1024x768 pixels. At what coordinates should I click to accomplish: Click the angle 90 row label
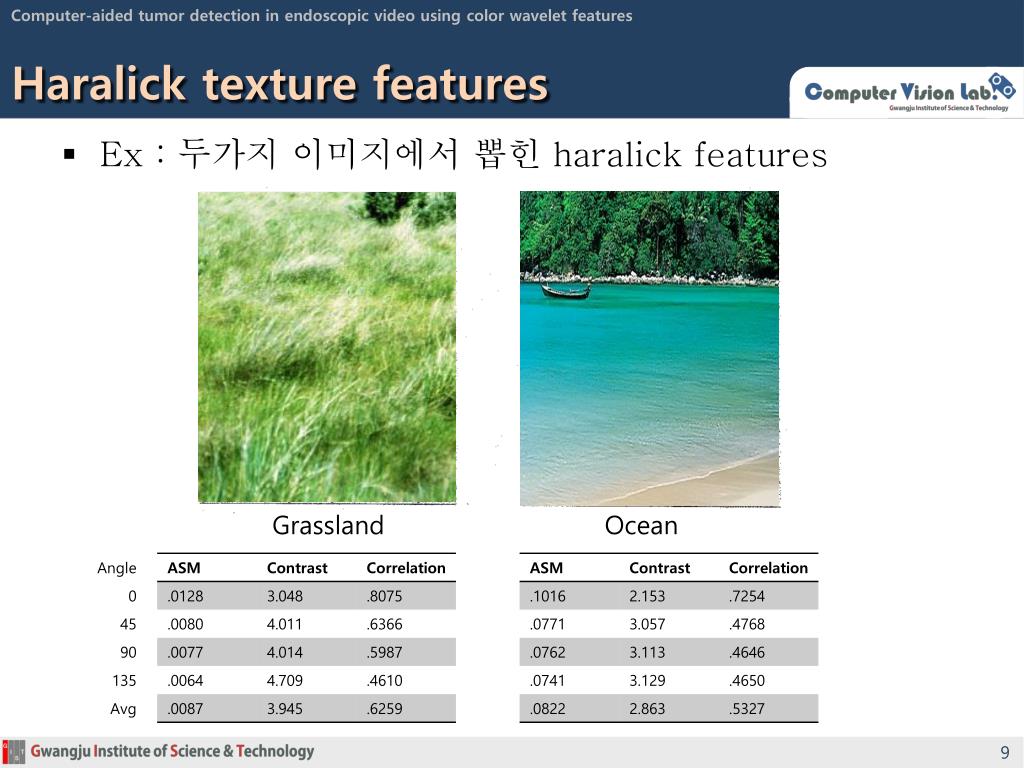coord(128,652)
